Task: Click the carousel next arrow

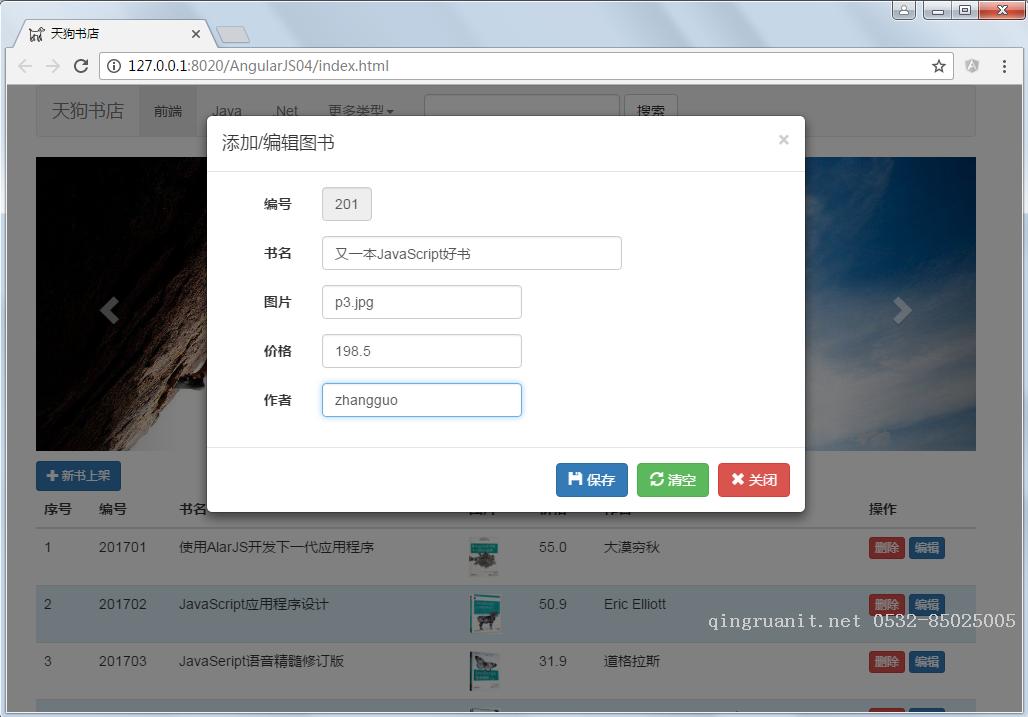Action: [902, 310]
